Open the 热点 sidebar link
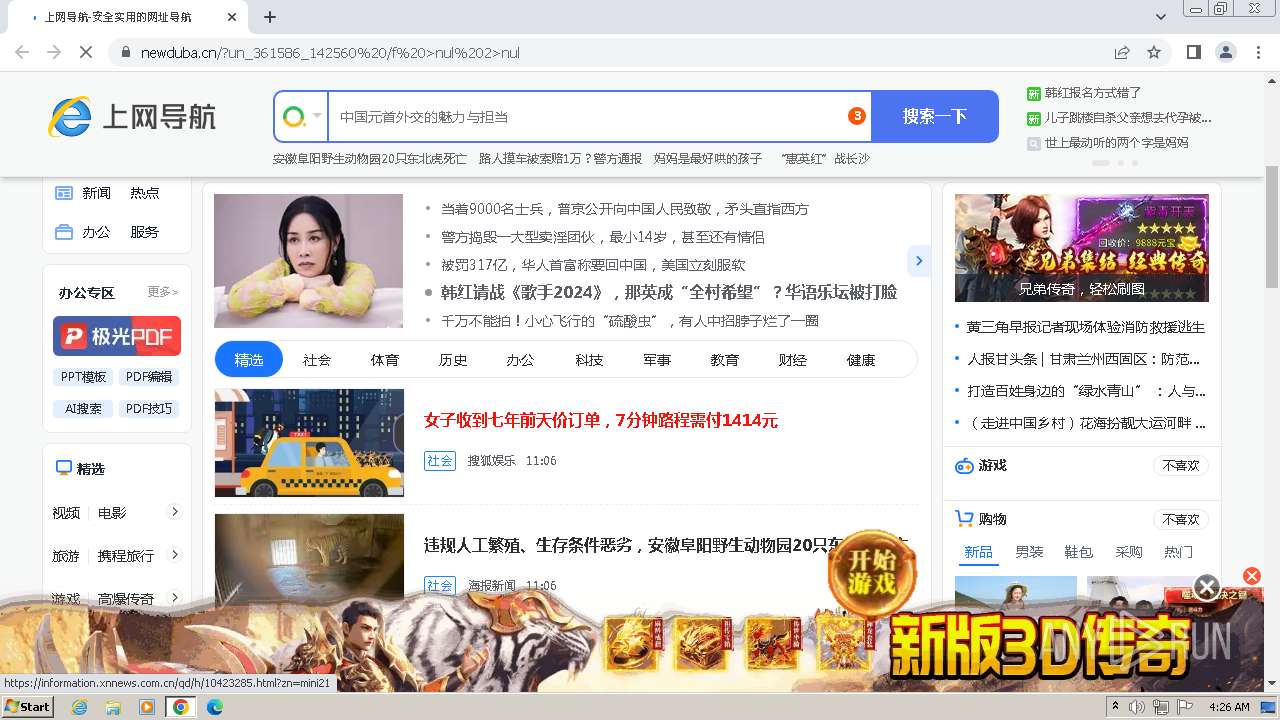The height and width of the screenshot is (720, 1280). tap(144, 193)
